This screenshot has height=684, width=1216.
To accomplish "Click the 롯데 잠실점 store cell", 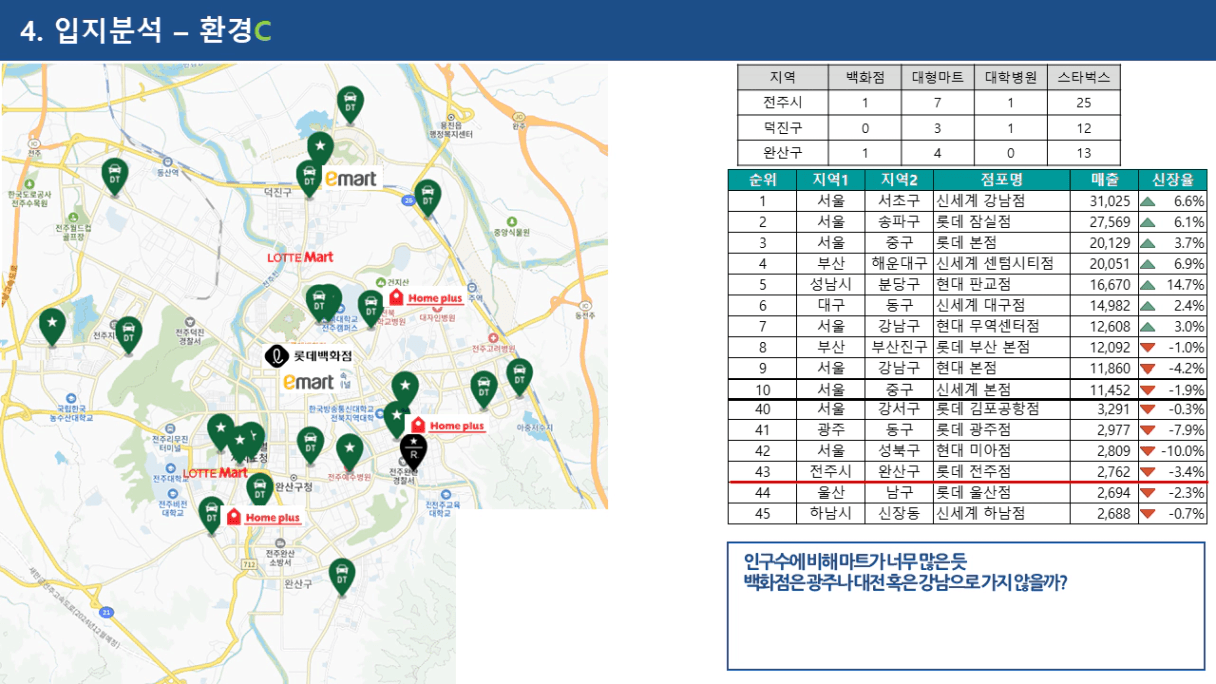I will point(1001,221).
